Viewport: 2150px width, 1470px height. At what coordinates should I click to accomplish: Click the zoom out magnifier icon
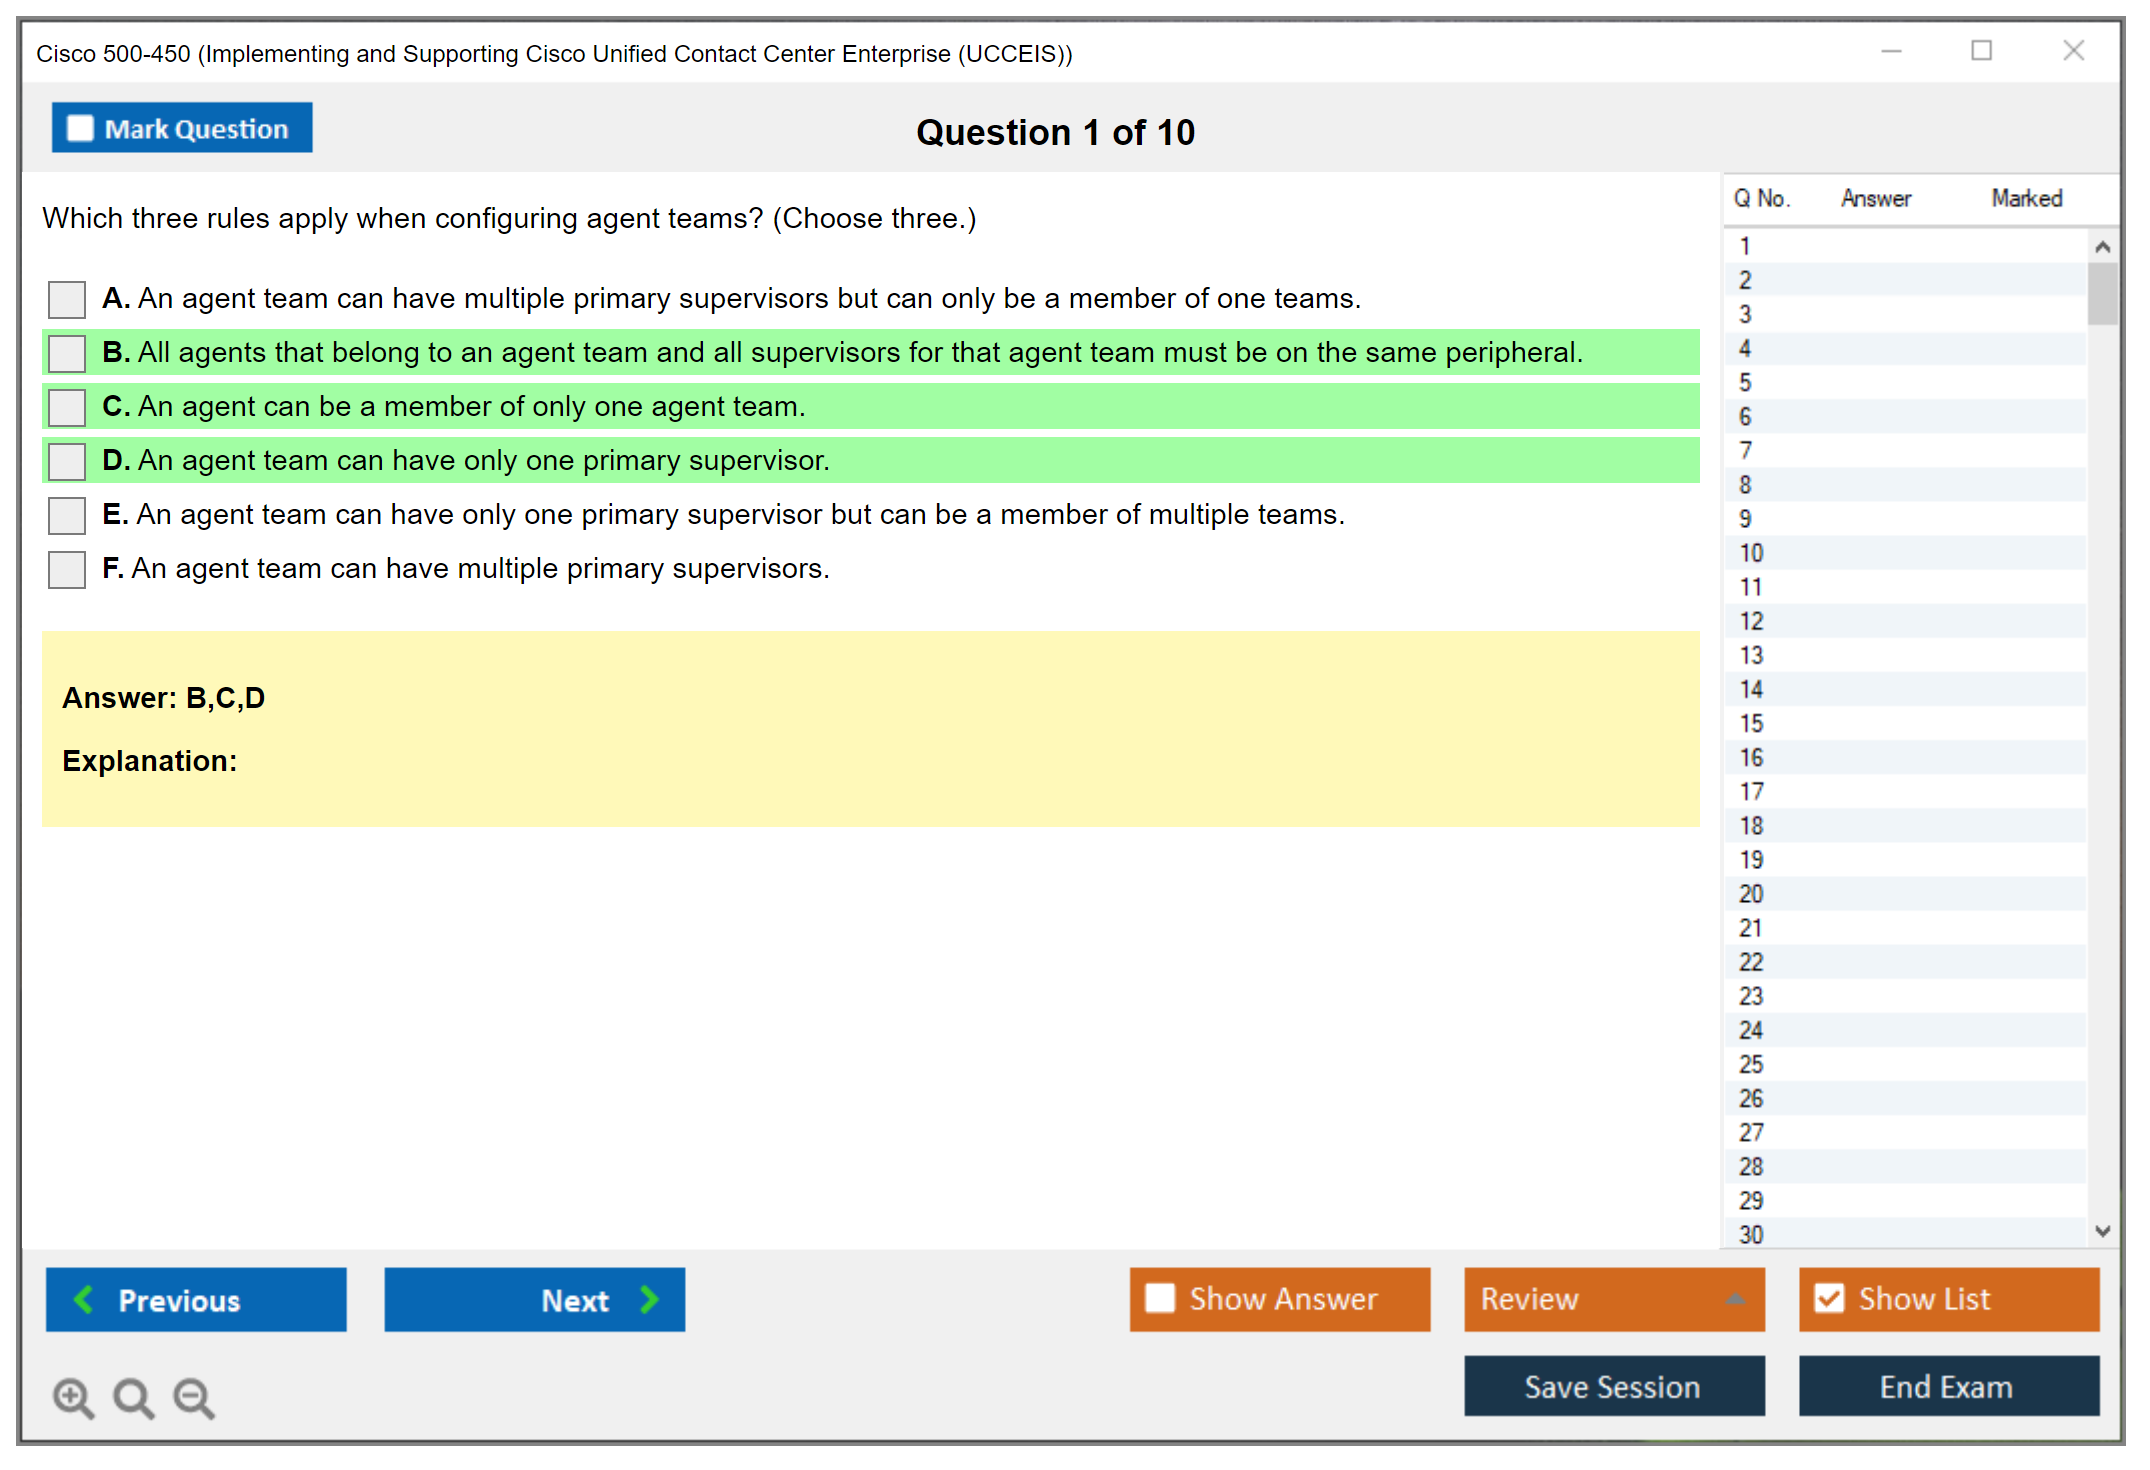pos(193,1397)
